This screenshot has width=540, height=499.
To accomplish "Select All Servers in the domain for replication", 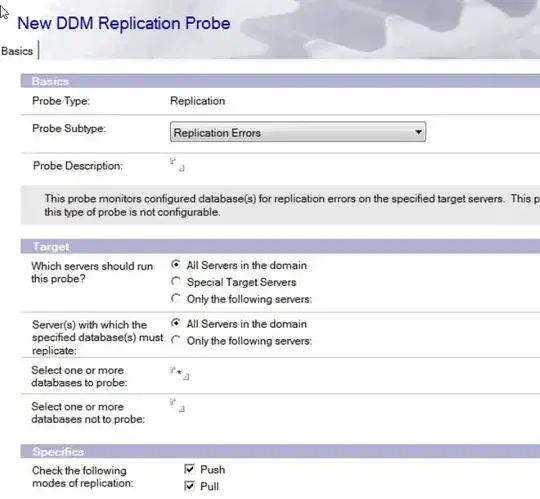I will pyautogui.click(x=176, y=323).
